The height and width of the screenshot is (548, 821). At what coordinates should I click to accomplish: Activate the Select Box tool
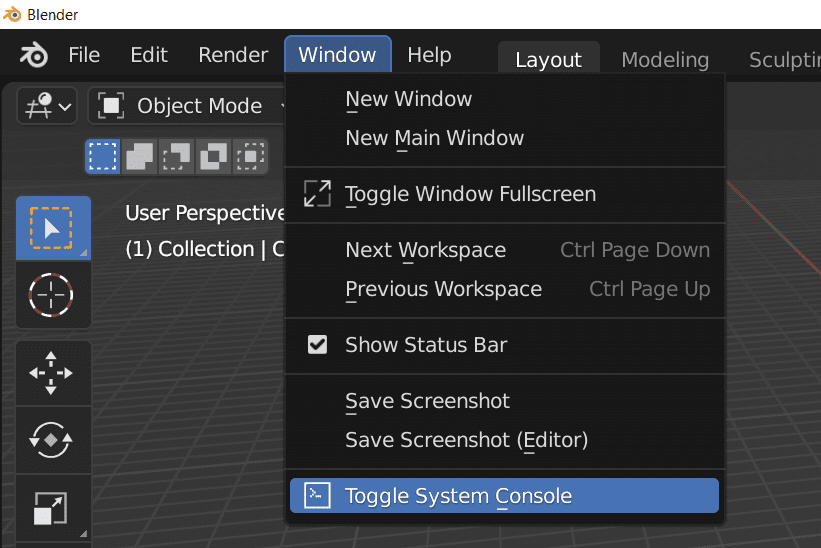[53, 228]
